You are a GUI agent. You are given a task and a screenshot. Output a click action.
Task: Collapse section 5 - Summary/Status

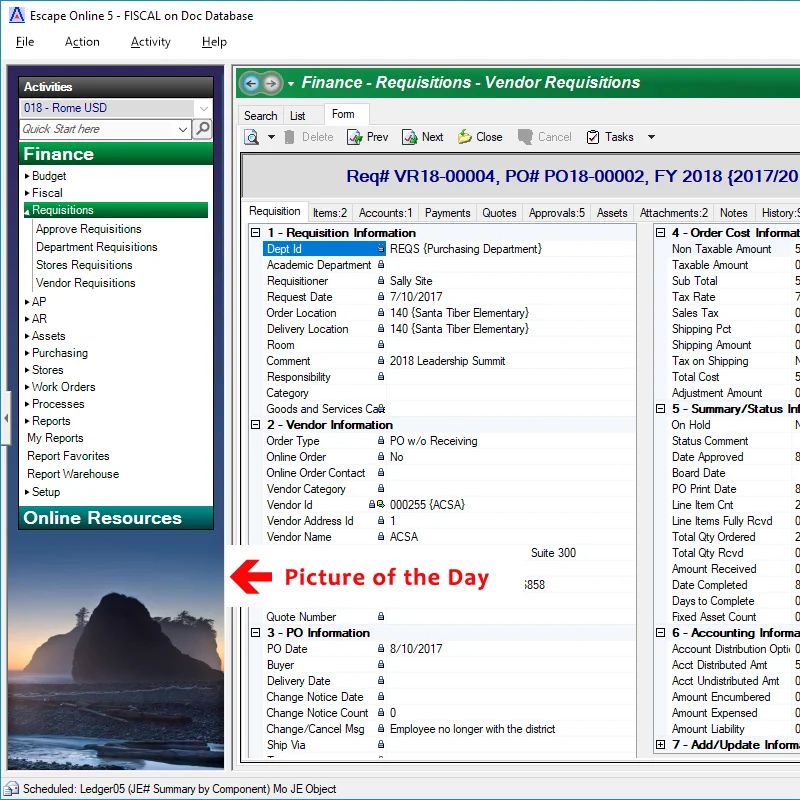click(660, 409)
